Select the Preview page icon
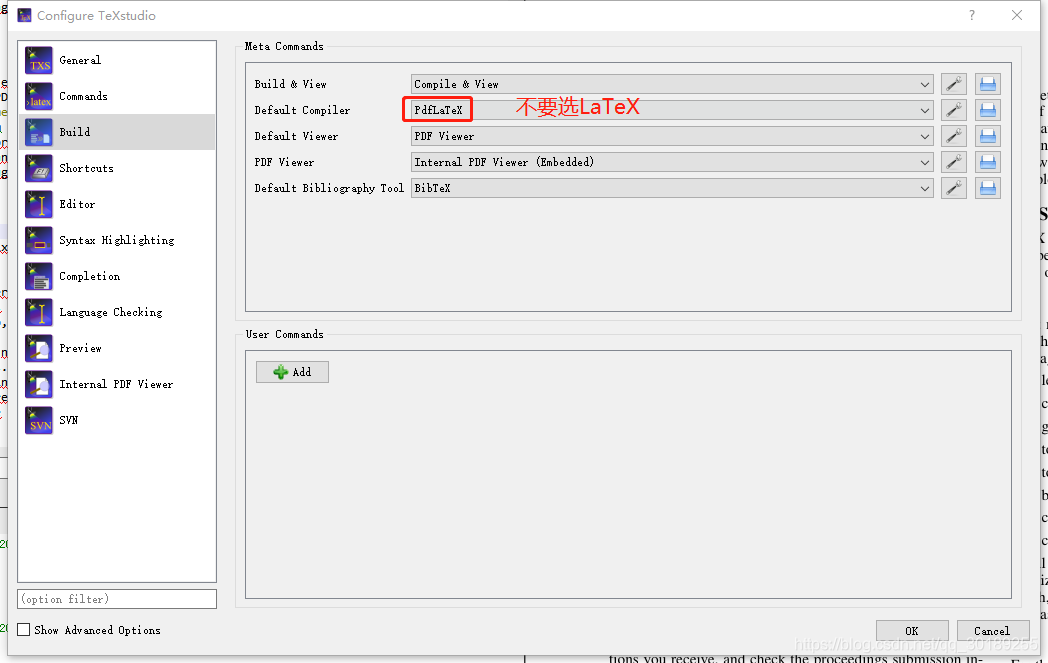 [39, 349]
